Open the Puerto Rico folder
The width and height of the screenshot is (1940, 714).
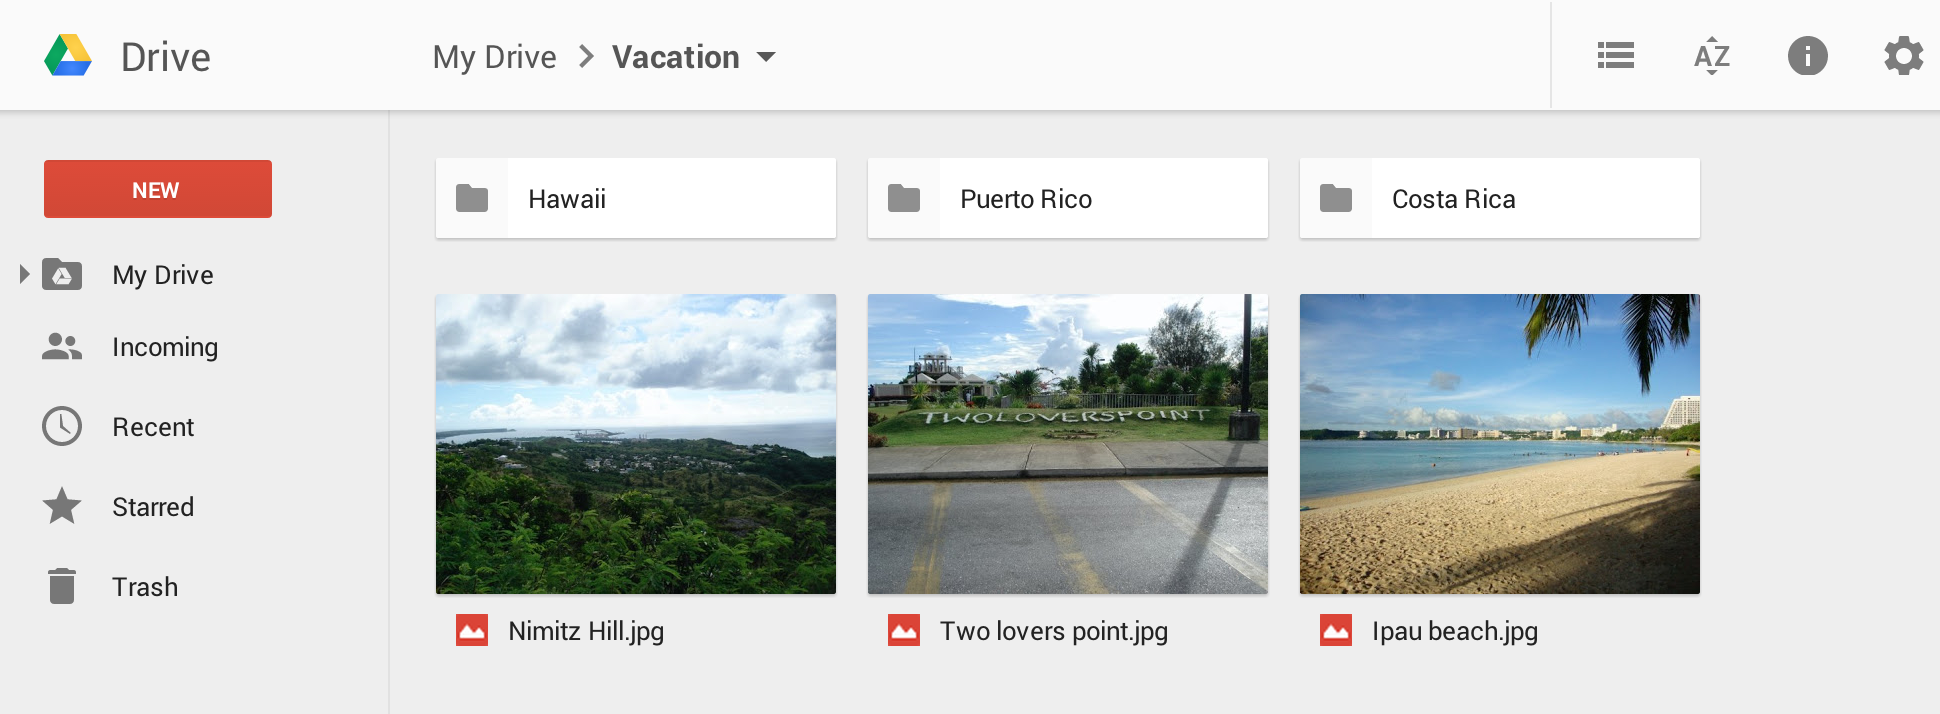point(1067,198)
